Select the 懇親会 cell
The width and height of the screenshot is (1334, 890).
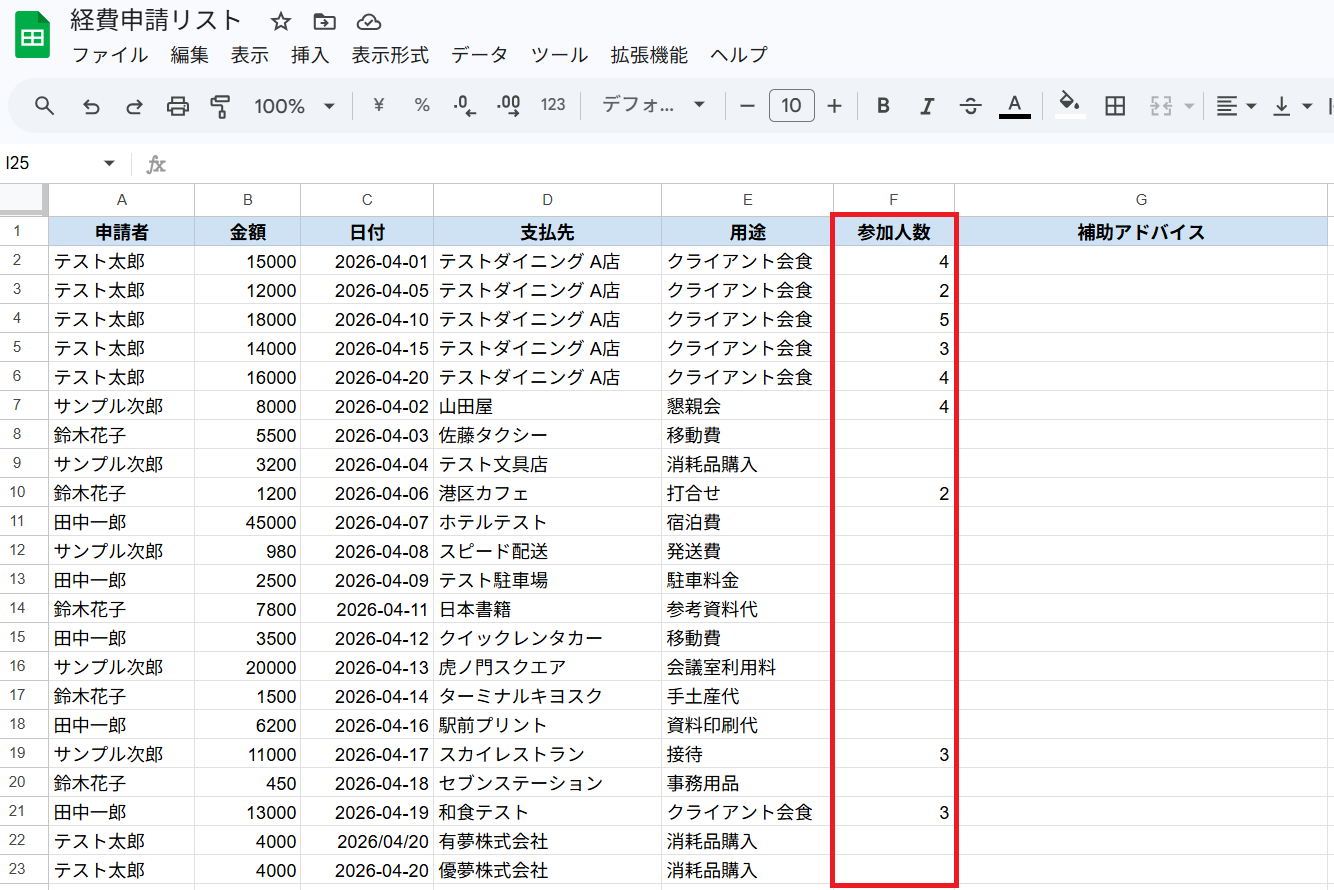[x=747, y=406]
